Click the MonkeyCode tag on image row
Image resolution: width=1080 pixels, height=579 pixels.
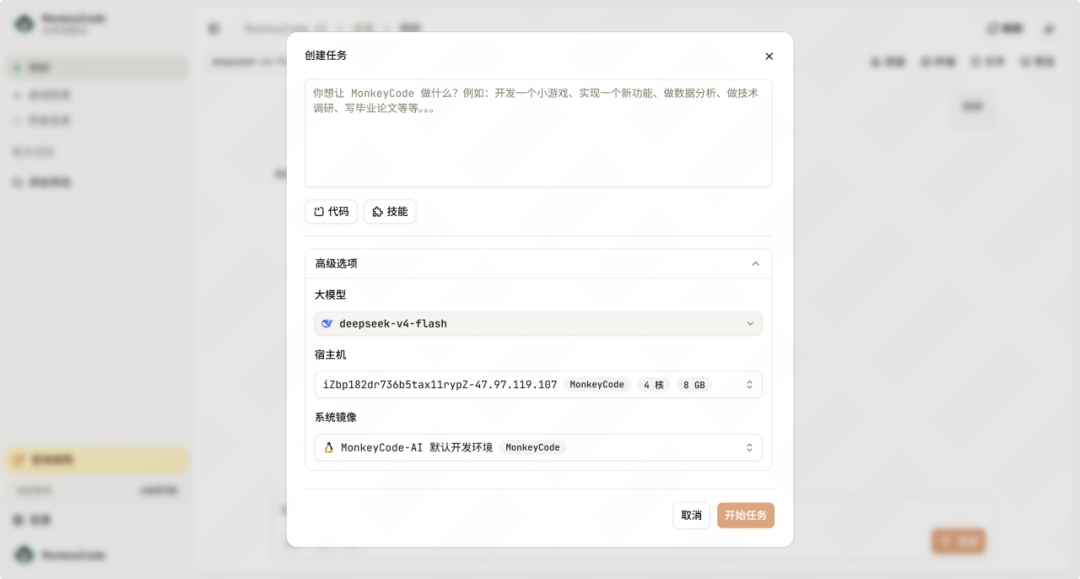[x=532, y=448]
